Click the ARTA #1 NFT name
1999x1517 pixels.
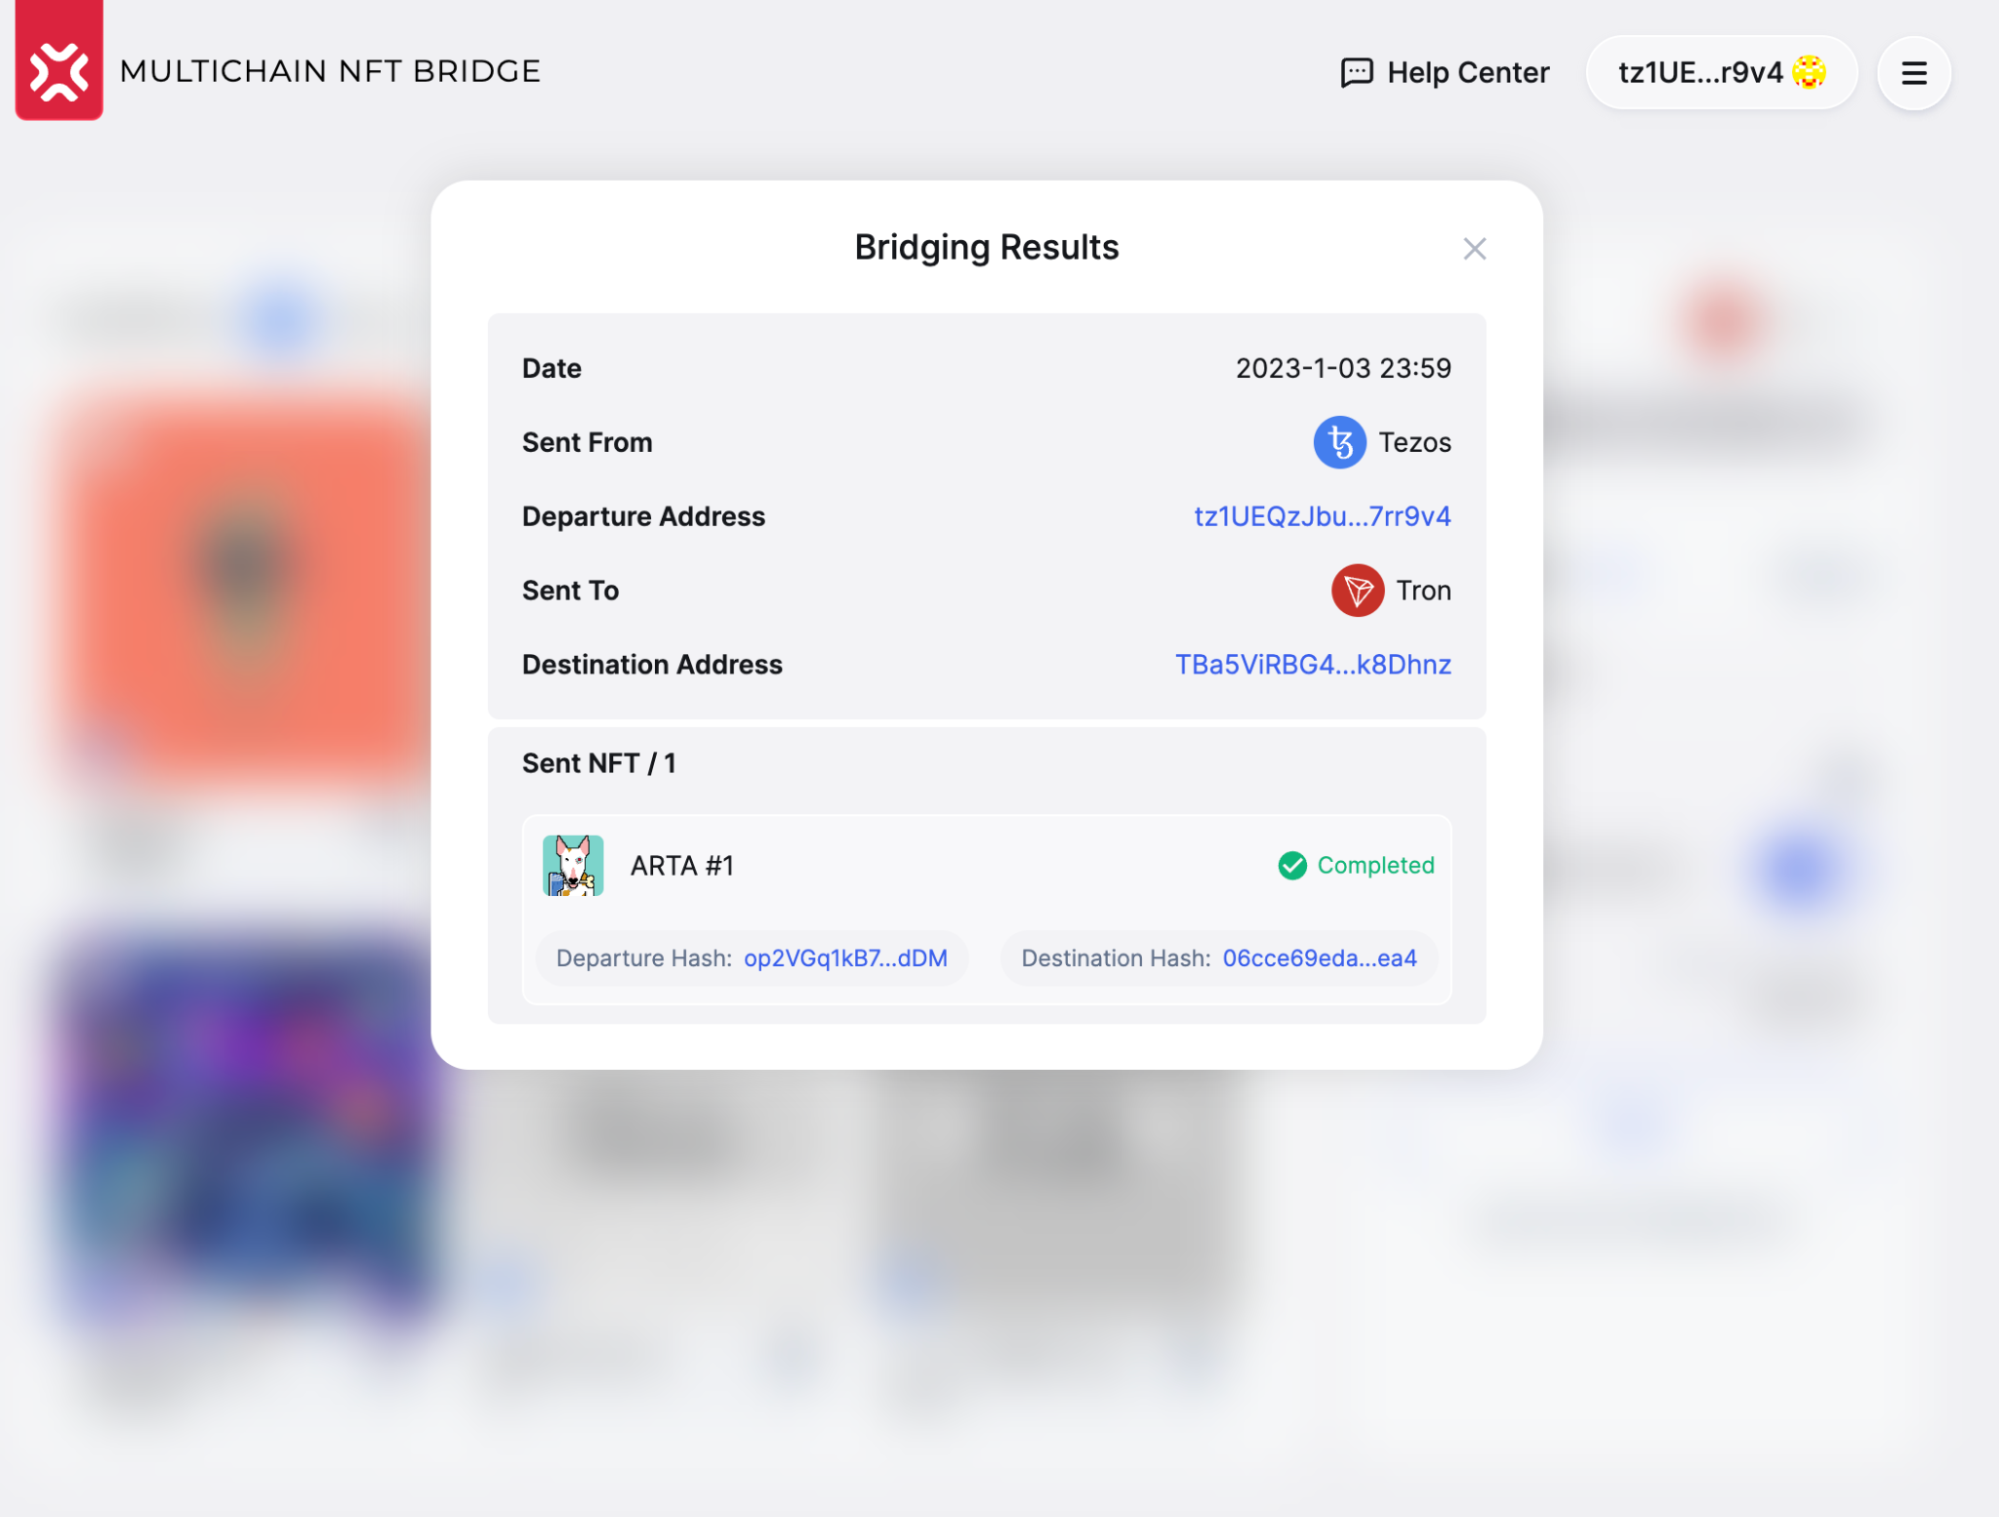coord(682,865)
